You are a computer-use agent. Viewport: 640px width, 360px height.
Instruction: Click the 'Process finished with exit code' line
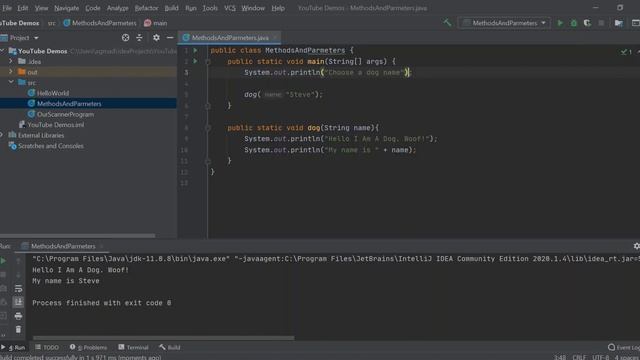pyautogui.click(x=102, y=303)
